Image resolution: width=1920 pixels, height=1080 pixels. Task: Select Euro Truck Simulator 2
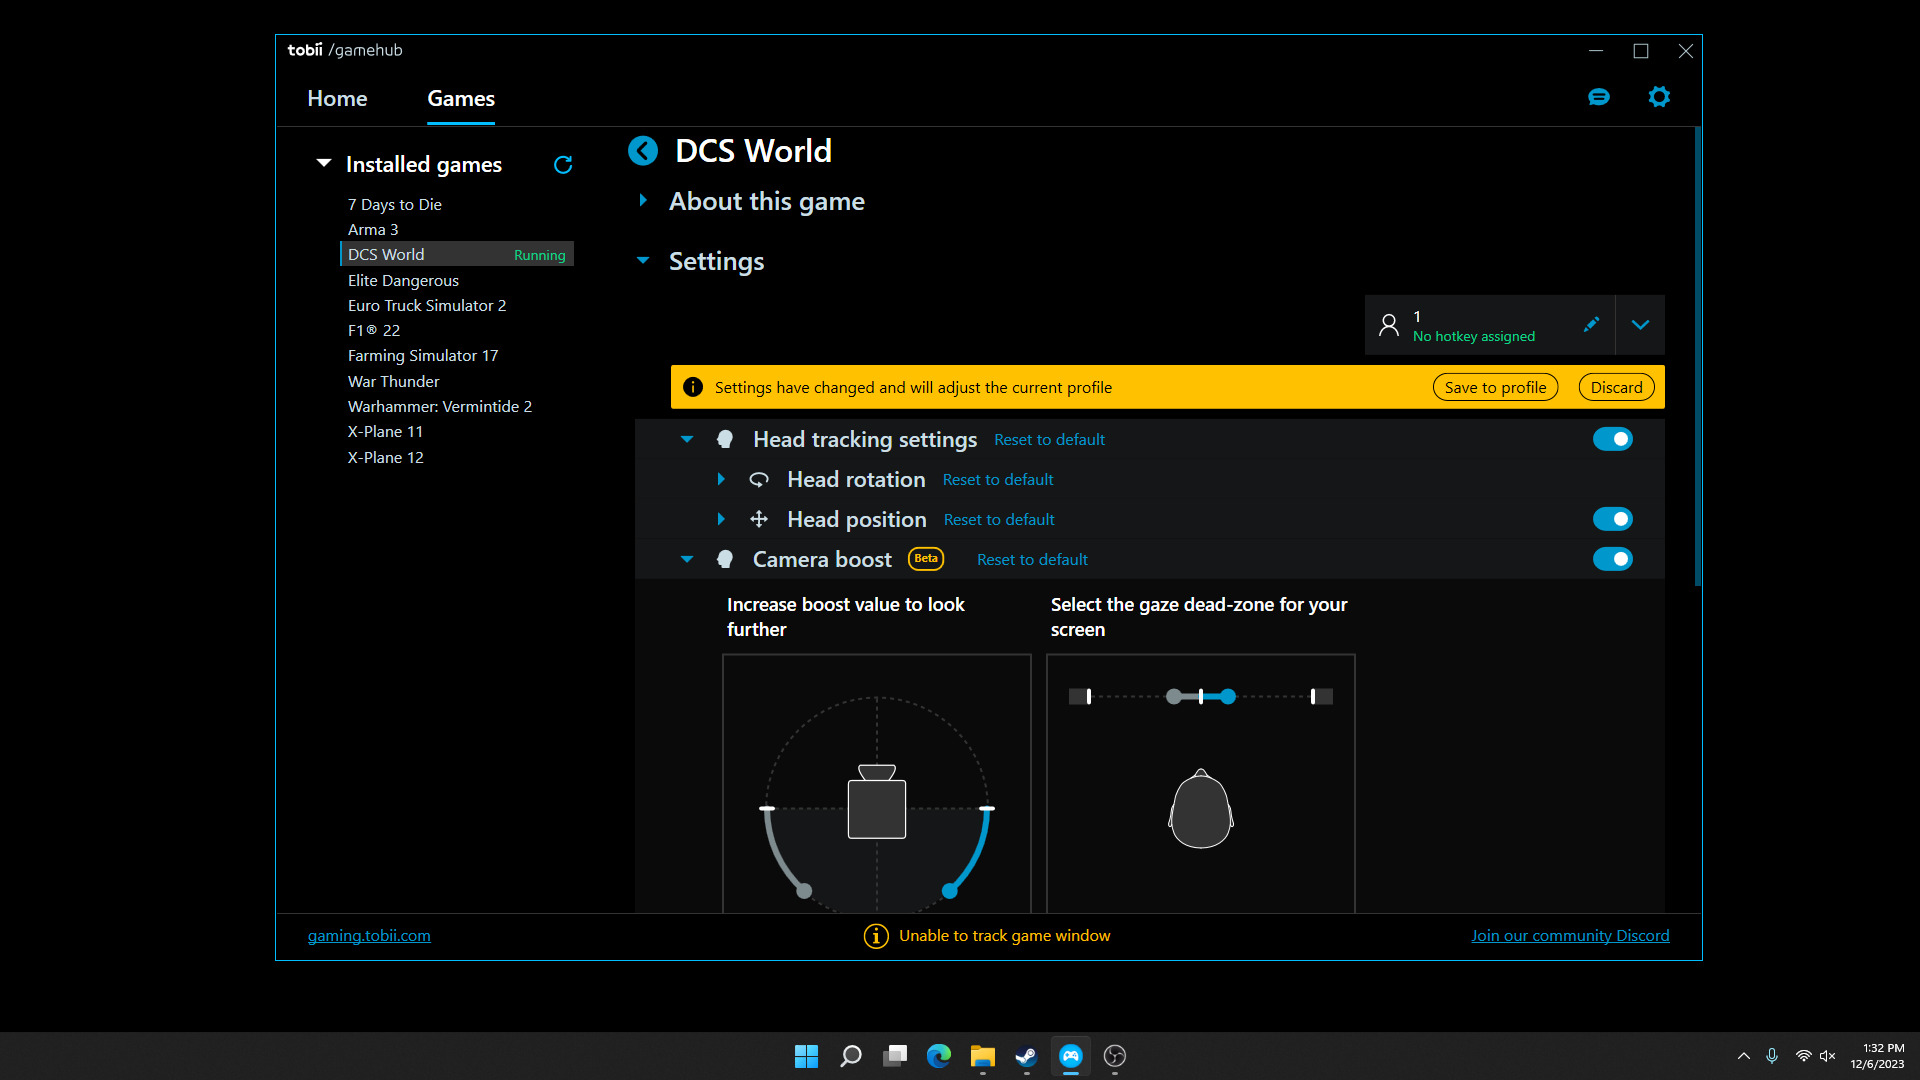[427, 306]
